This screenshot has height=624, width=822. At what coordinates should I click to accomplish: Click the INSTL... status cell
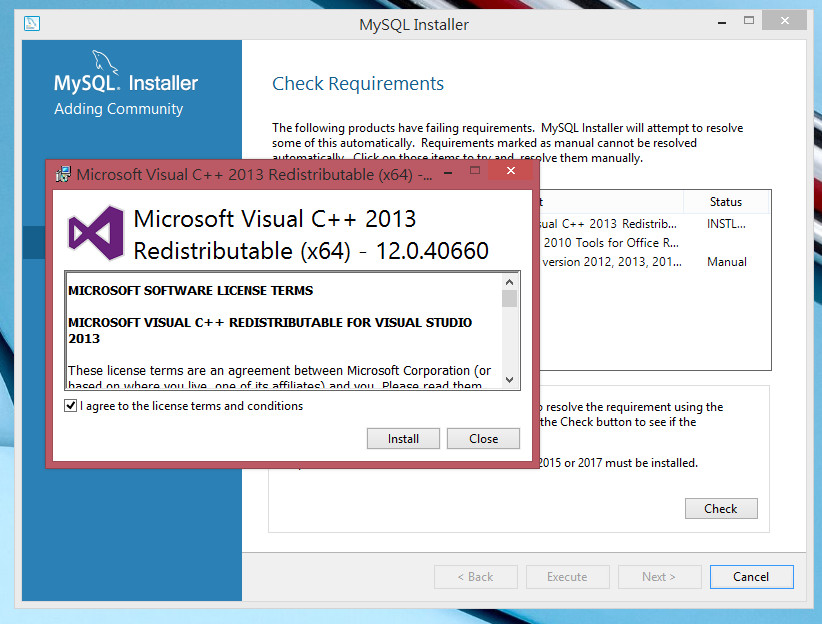726,224
